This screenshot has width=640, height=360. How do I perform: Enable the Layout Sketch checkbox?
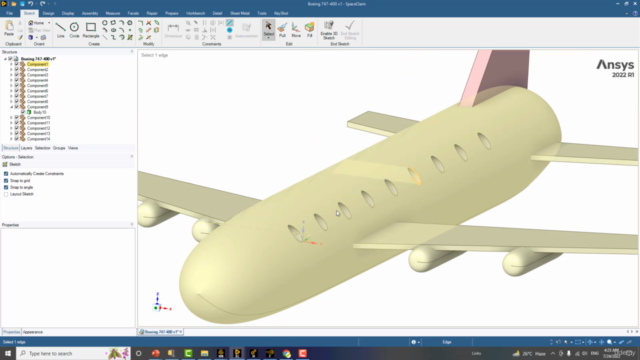tap(6, 194)
